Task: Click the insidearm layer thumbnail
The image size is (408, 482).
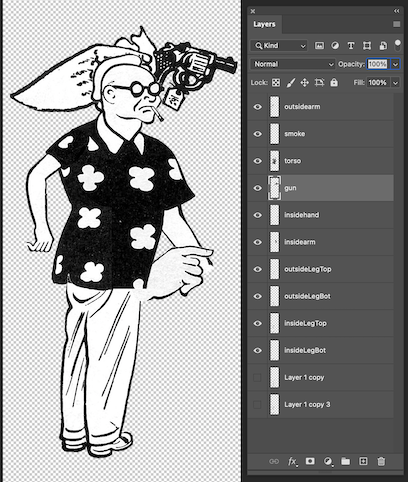Action: pyautogui.click(x=274, y=242)
